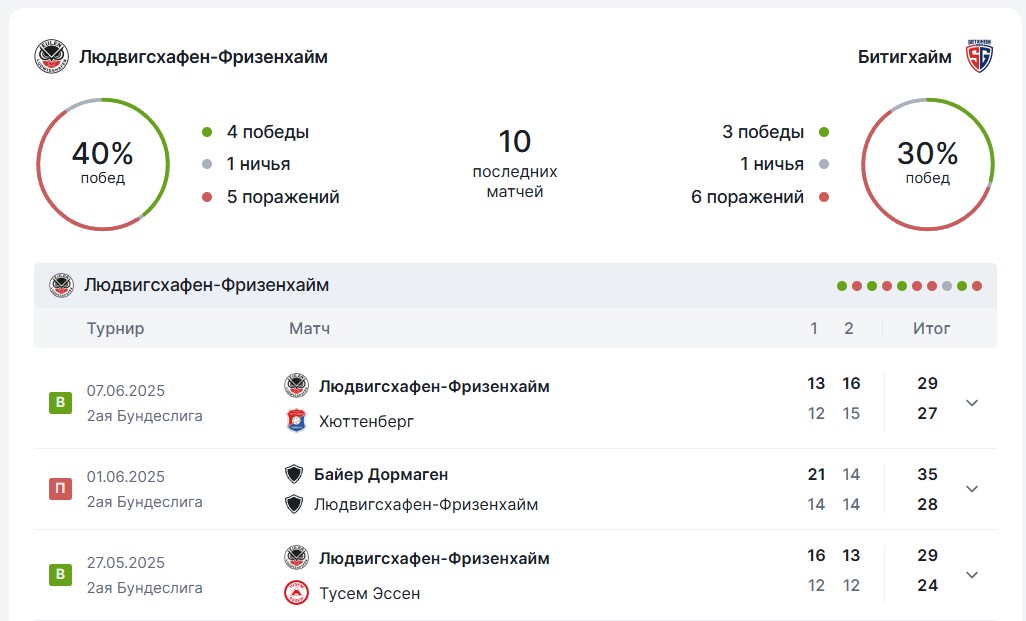Click Людвигсхафен-Фризенхайм in the gray section header

point(206,285)
